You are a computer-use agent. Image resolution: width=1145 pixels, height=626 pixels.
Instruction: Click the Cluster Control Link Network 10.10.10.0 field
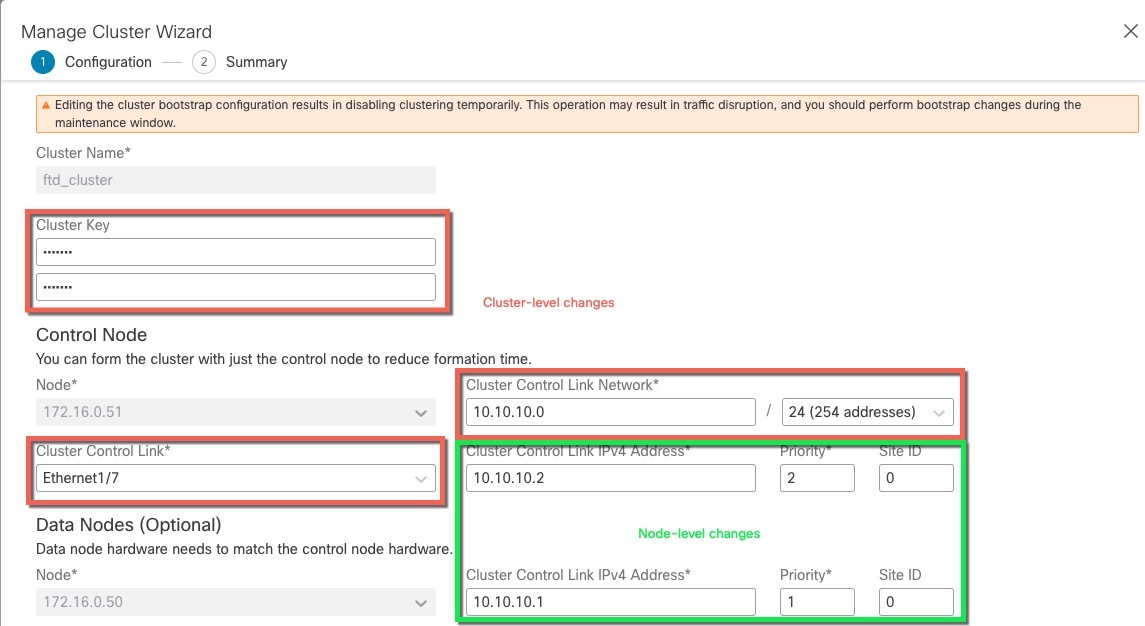[610, 412]
